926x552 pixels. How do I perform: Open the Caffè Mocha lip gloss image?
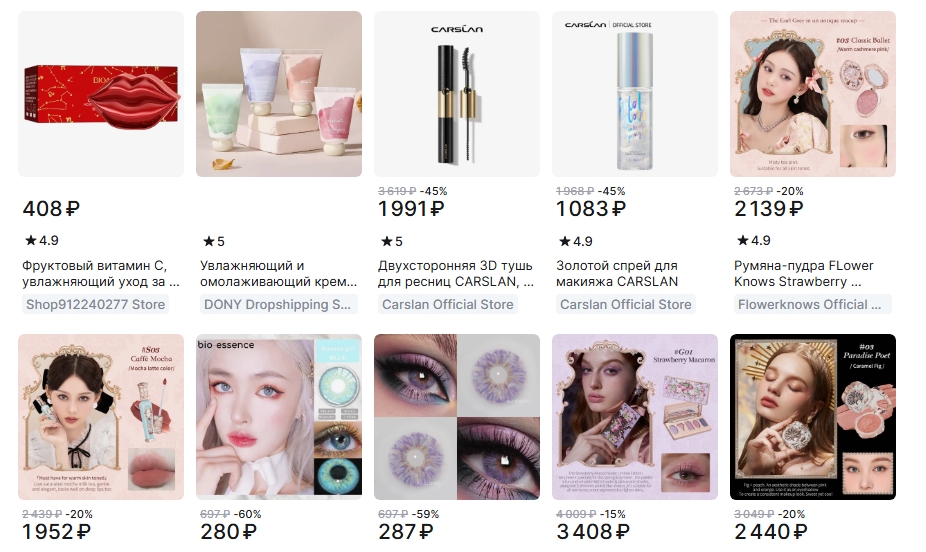101,417
